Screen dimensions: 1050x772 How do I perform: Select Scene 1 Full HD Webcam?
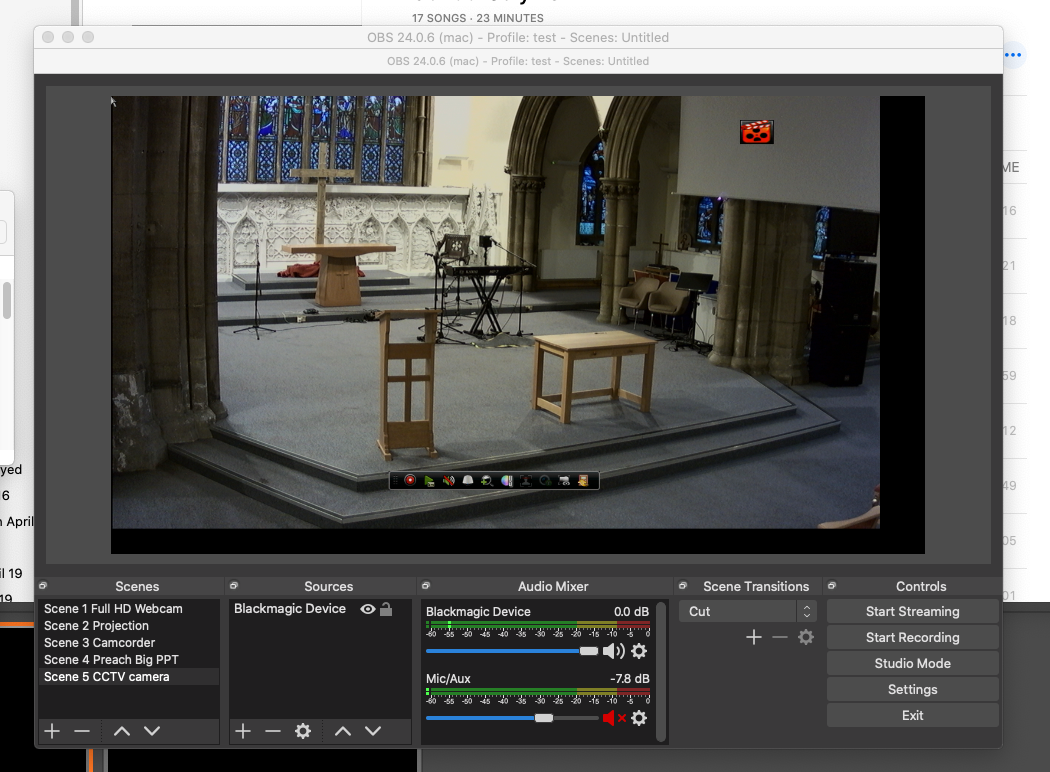point(113,609)
